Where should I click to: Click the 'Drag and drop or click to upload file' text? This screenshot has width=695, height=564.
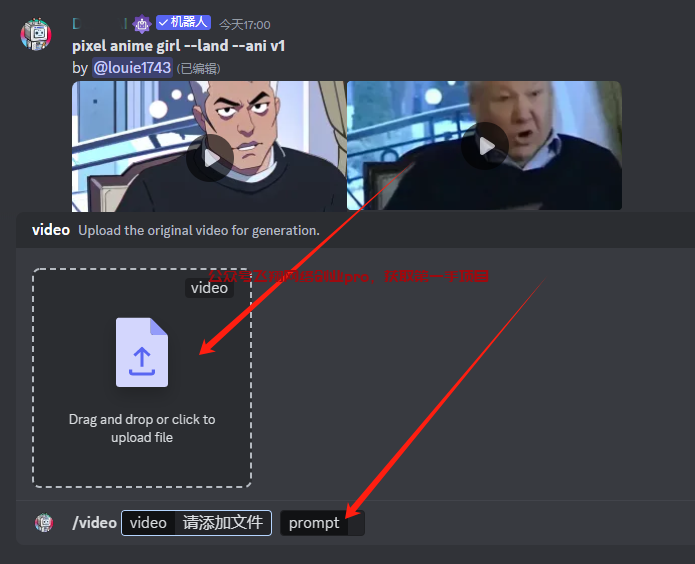pyautogui.click(x=142, y=428)
